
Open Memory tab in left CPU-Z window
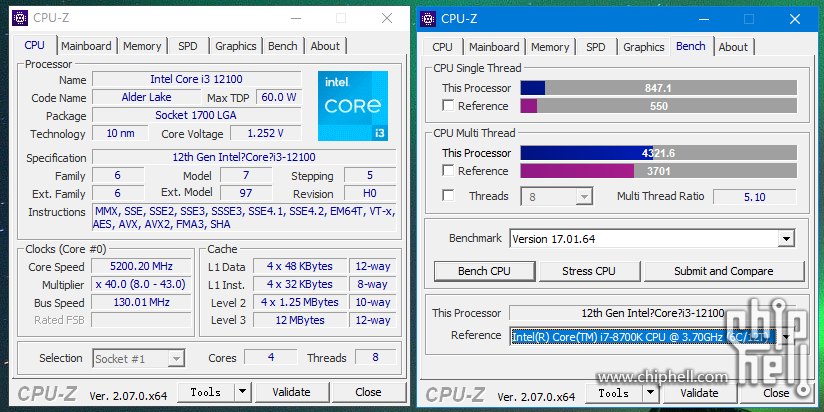pos(142,46)
